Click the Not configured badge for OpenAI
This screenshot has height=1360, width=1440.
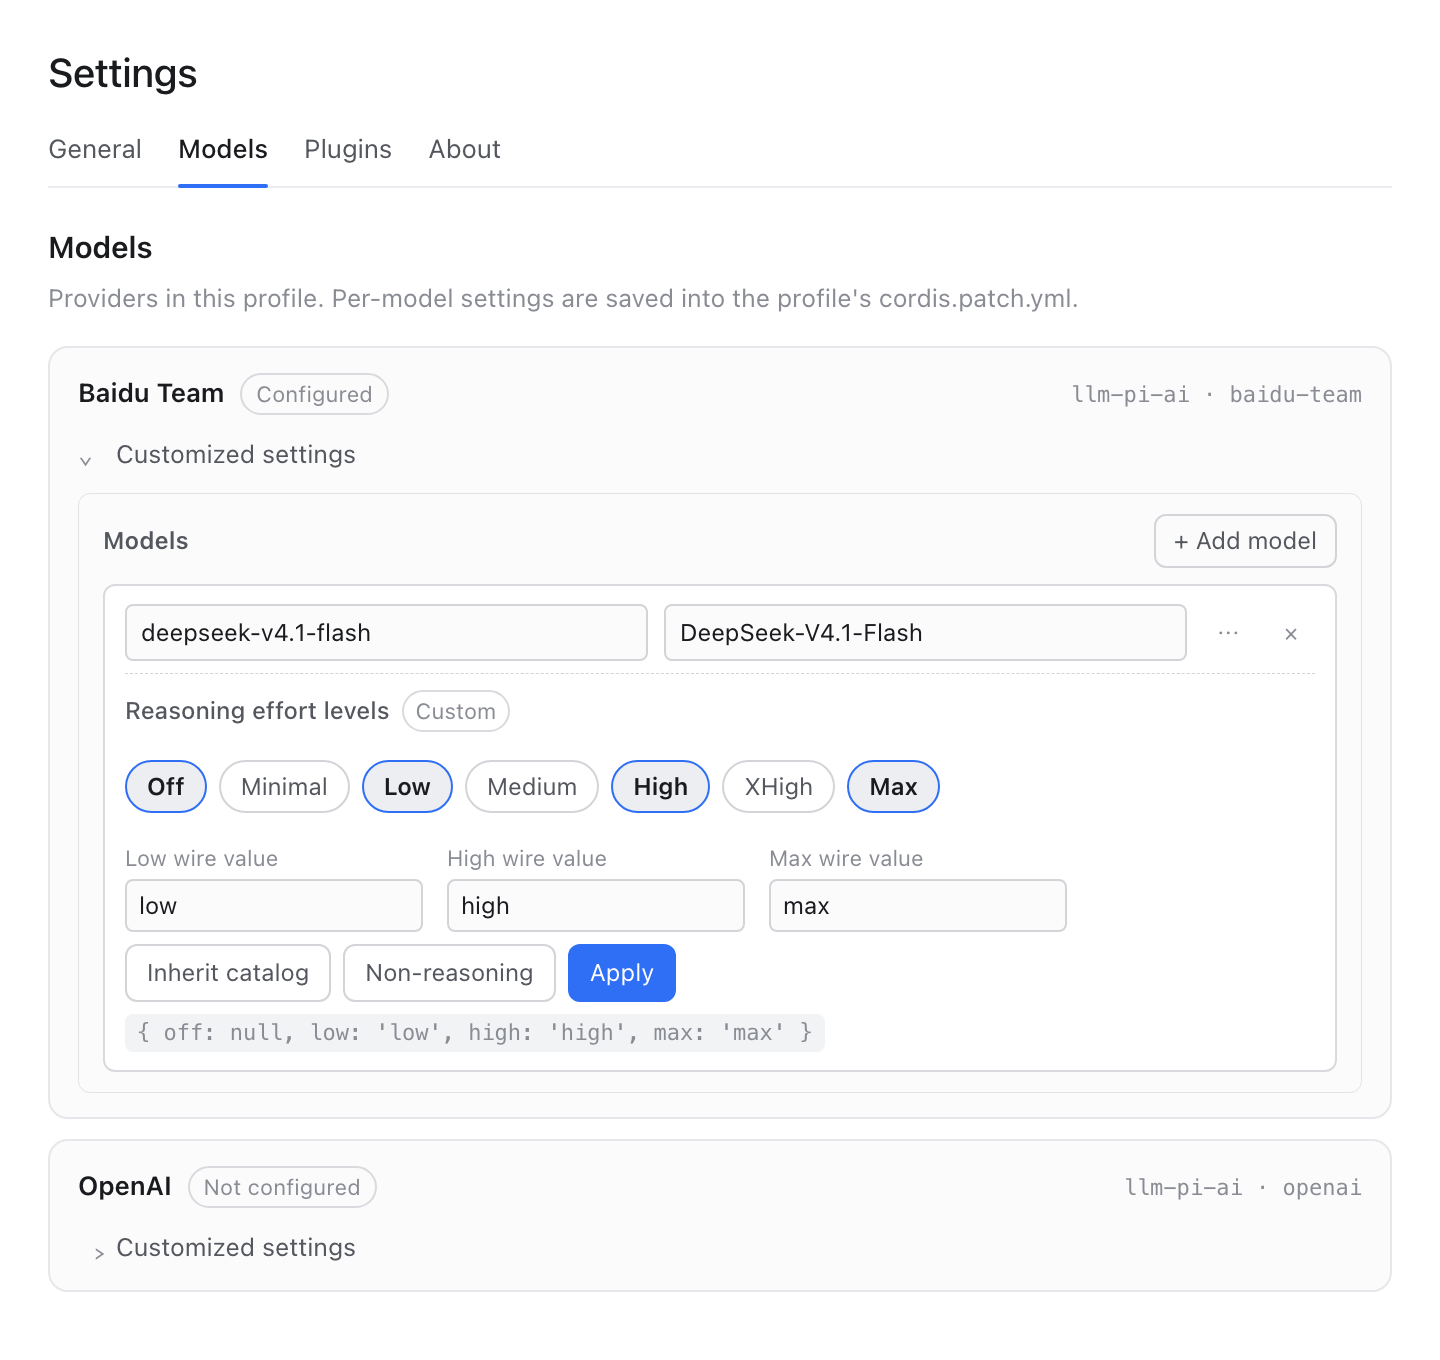pyautogui.click(x=282, y=1187)
